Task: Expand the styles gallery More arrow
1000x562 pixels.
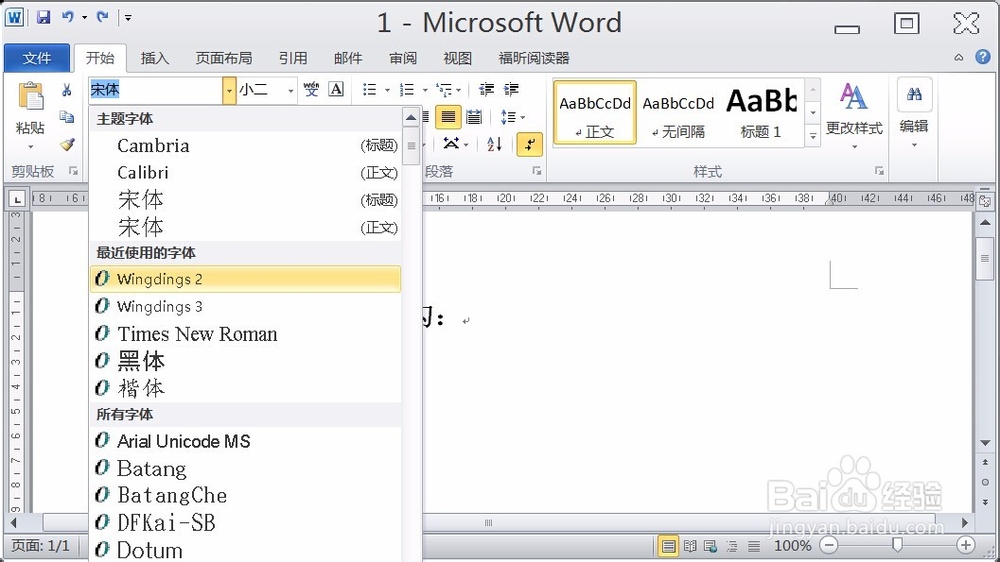Action: coord(812,136)
